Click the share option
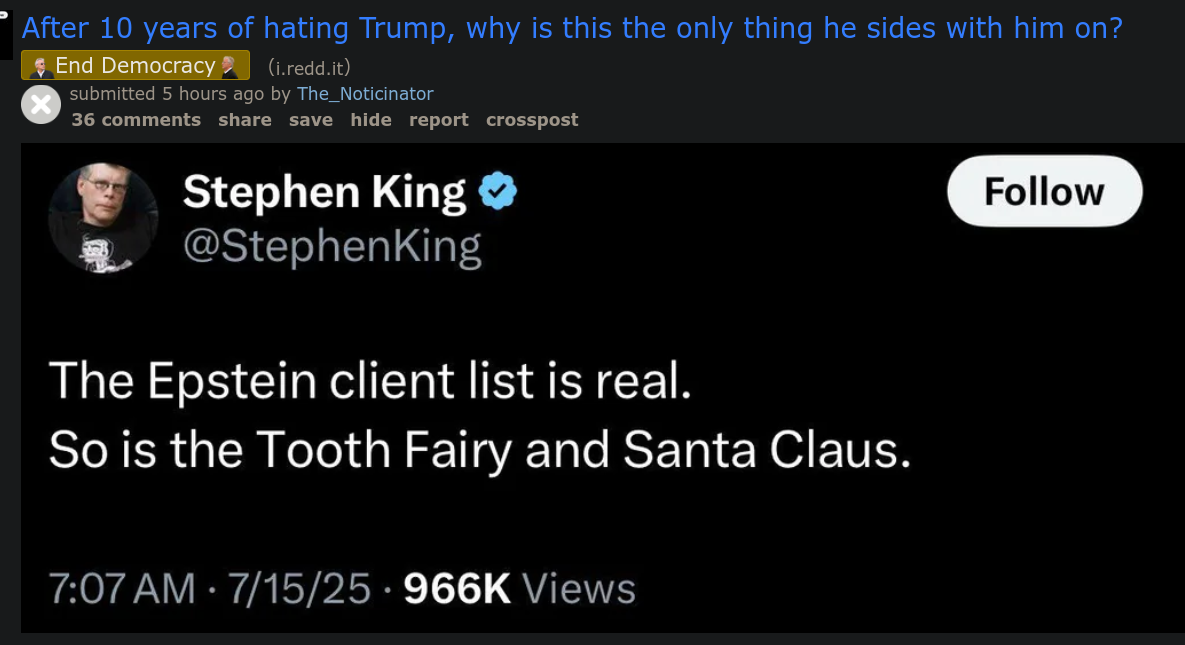This screenshot has height=645, width=1185. [245, 119]
